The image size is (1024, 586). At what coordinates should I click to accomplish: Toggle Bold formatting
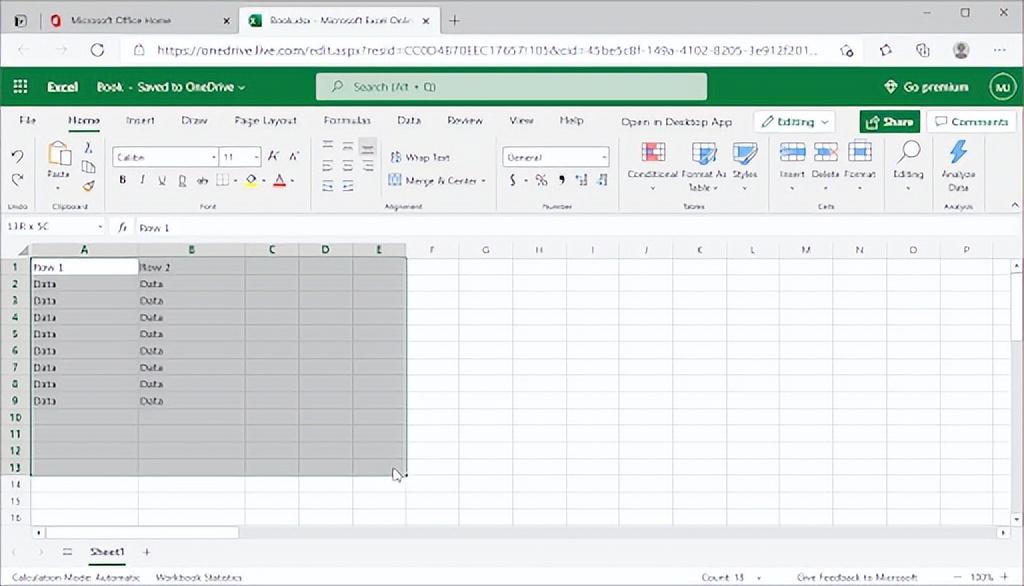pyautogui.click(x=122, y=180)
